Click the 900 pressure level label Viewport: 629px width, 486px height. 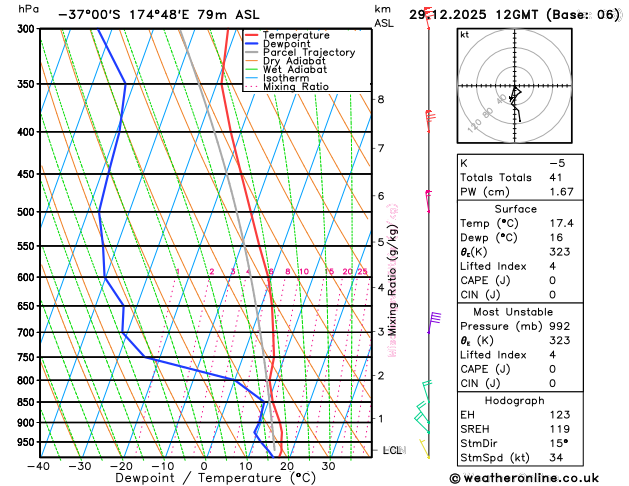[x=25, y=423]
